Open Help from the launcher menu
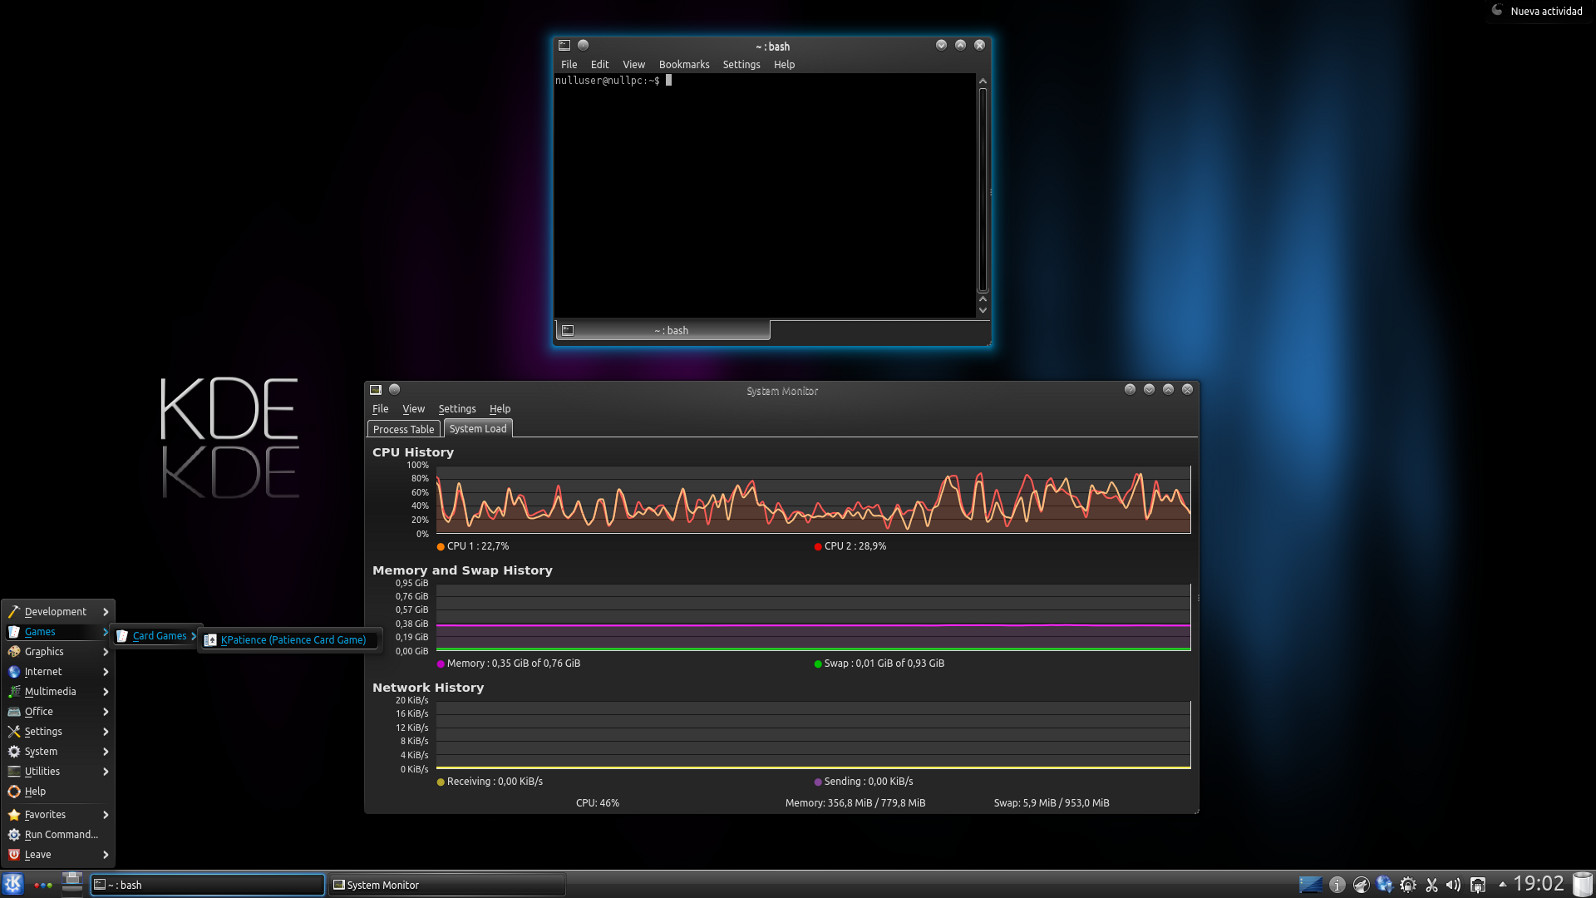This screenshot has width=1596, height=898. pos(58,791)
